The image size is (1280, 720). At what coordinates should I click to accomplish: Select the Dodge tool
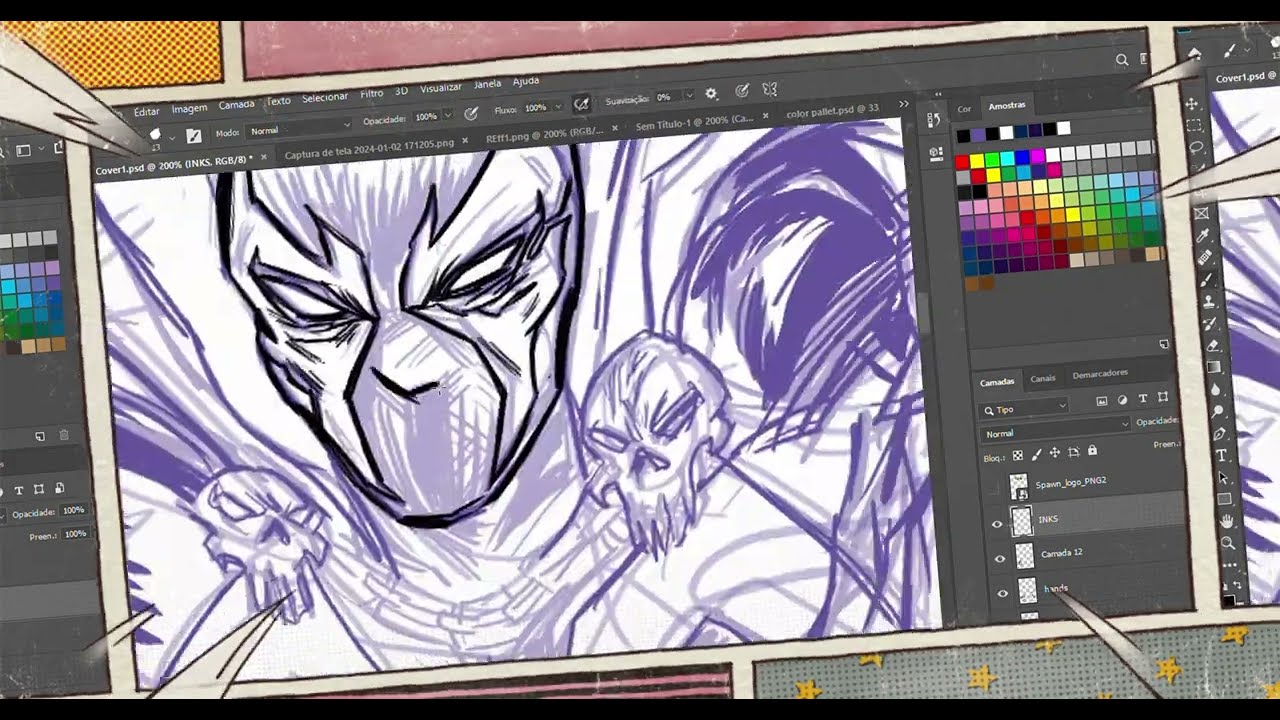(x=1217, y=411)
